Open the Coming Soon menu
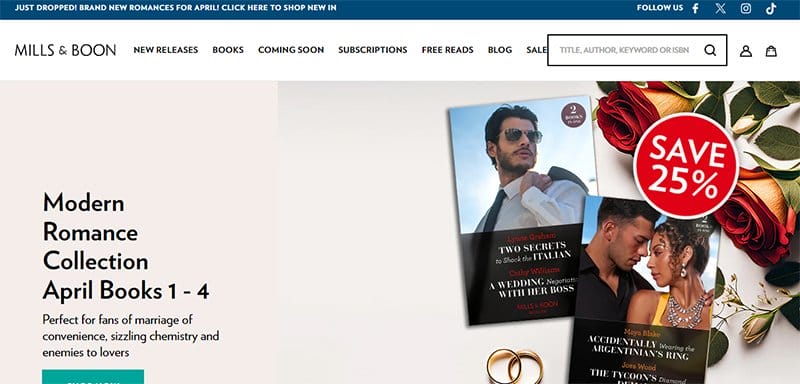 [x=291, y=50]
